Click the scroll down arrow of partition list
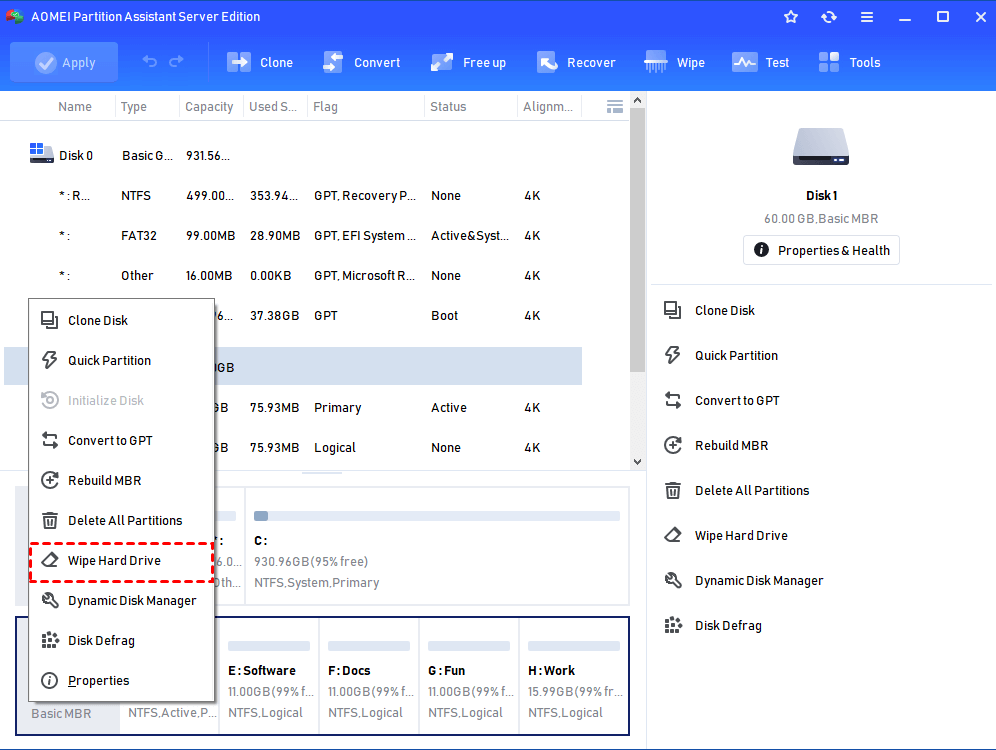This screenshot has height=750, width=996. pyautogui.click(x=638, y=462)
